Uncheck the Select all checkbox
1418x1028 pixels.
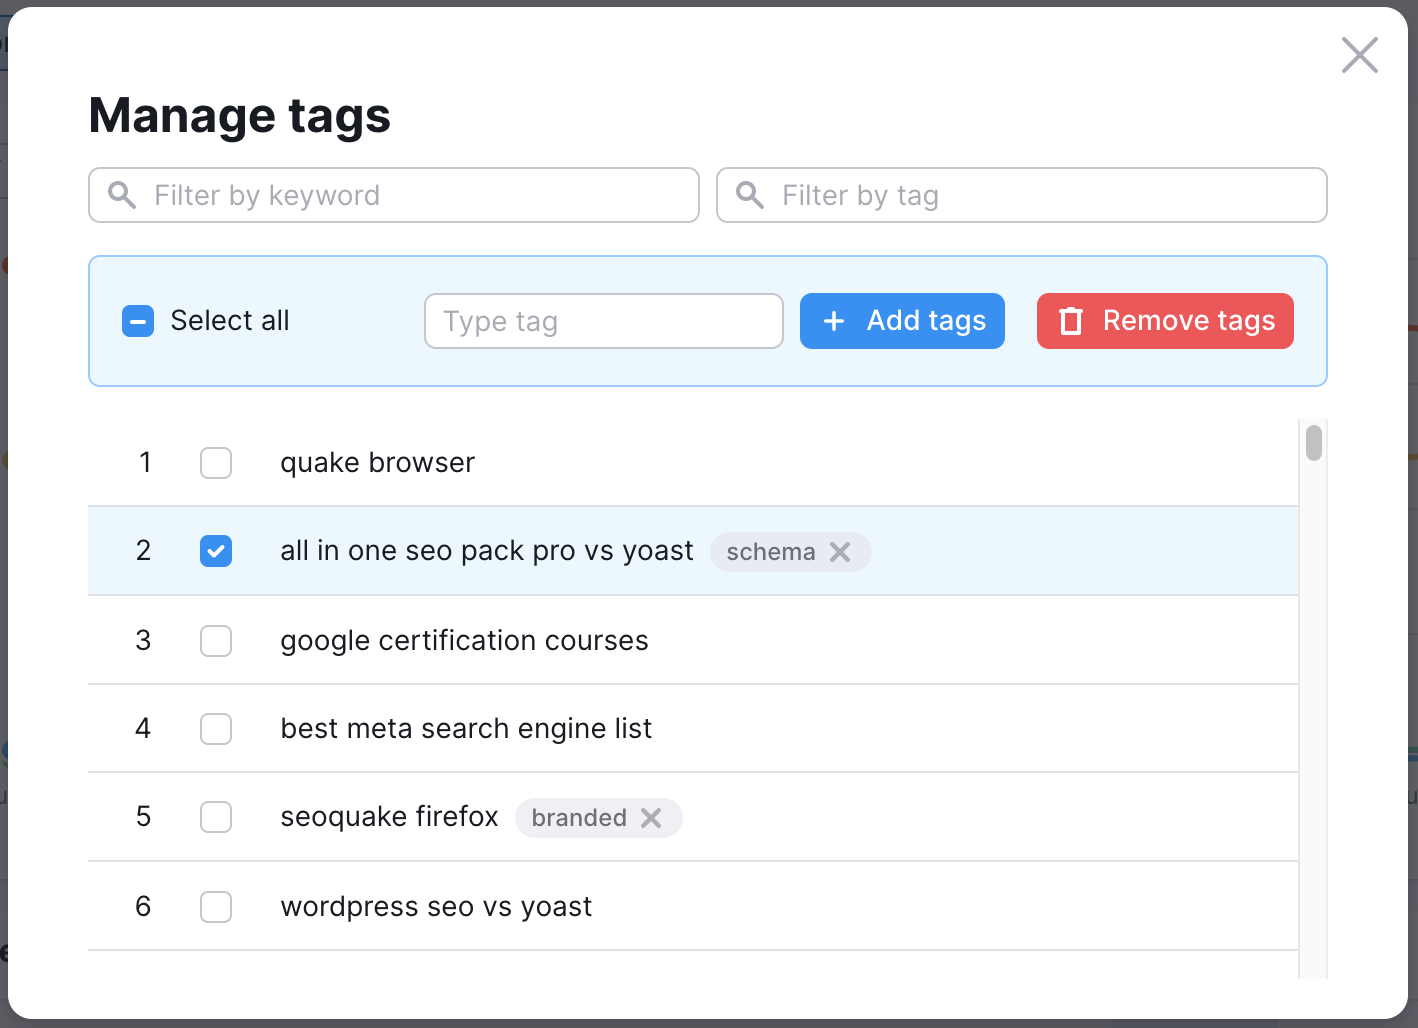click(x=137, y=321)
